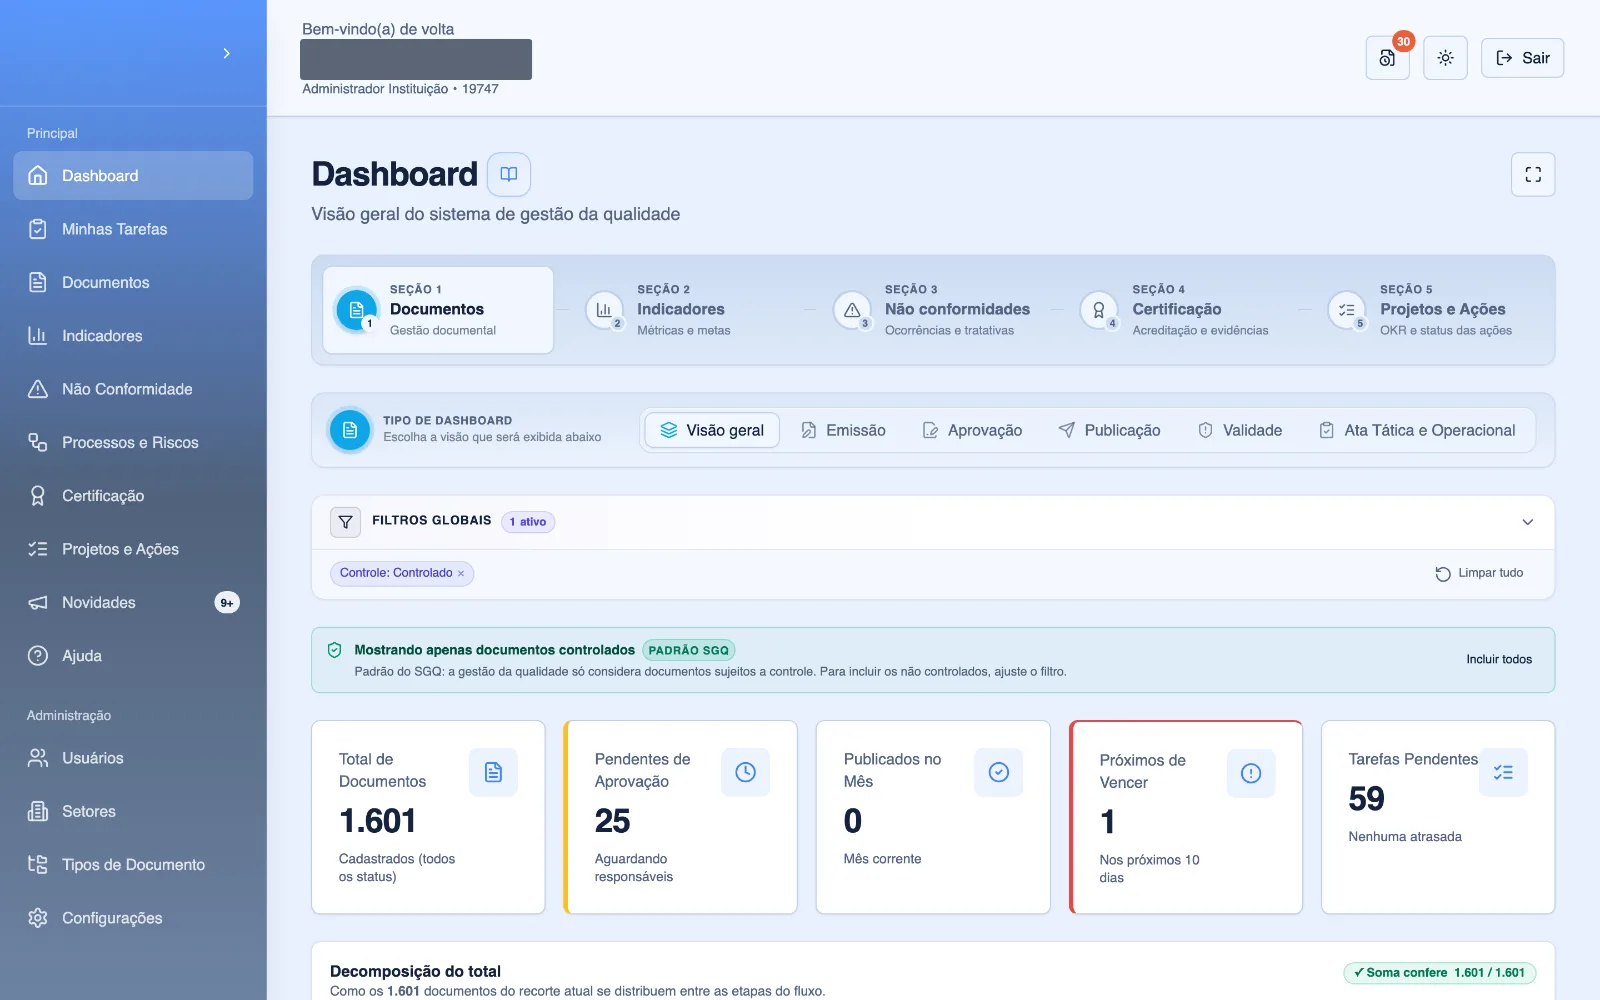This screenshot has width=1600, height=1000.
Task: Open Projetos e Ações in sidebar
Action: [133, 549]
